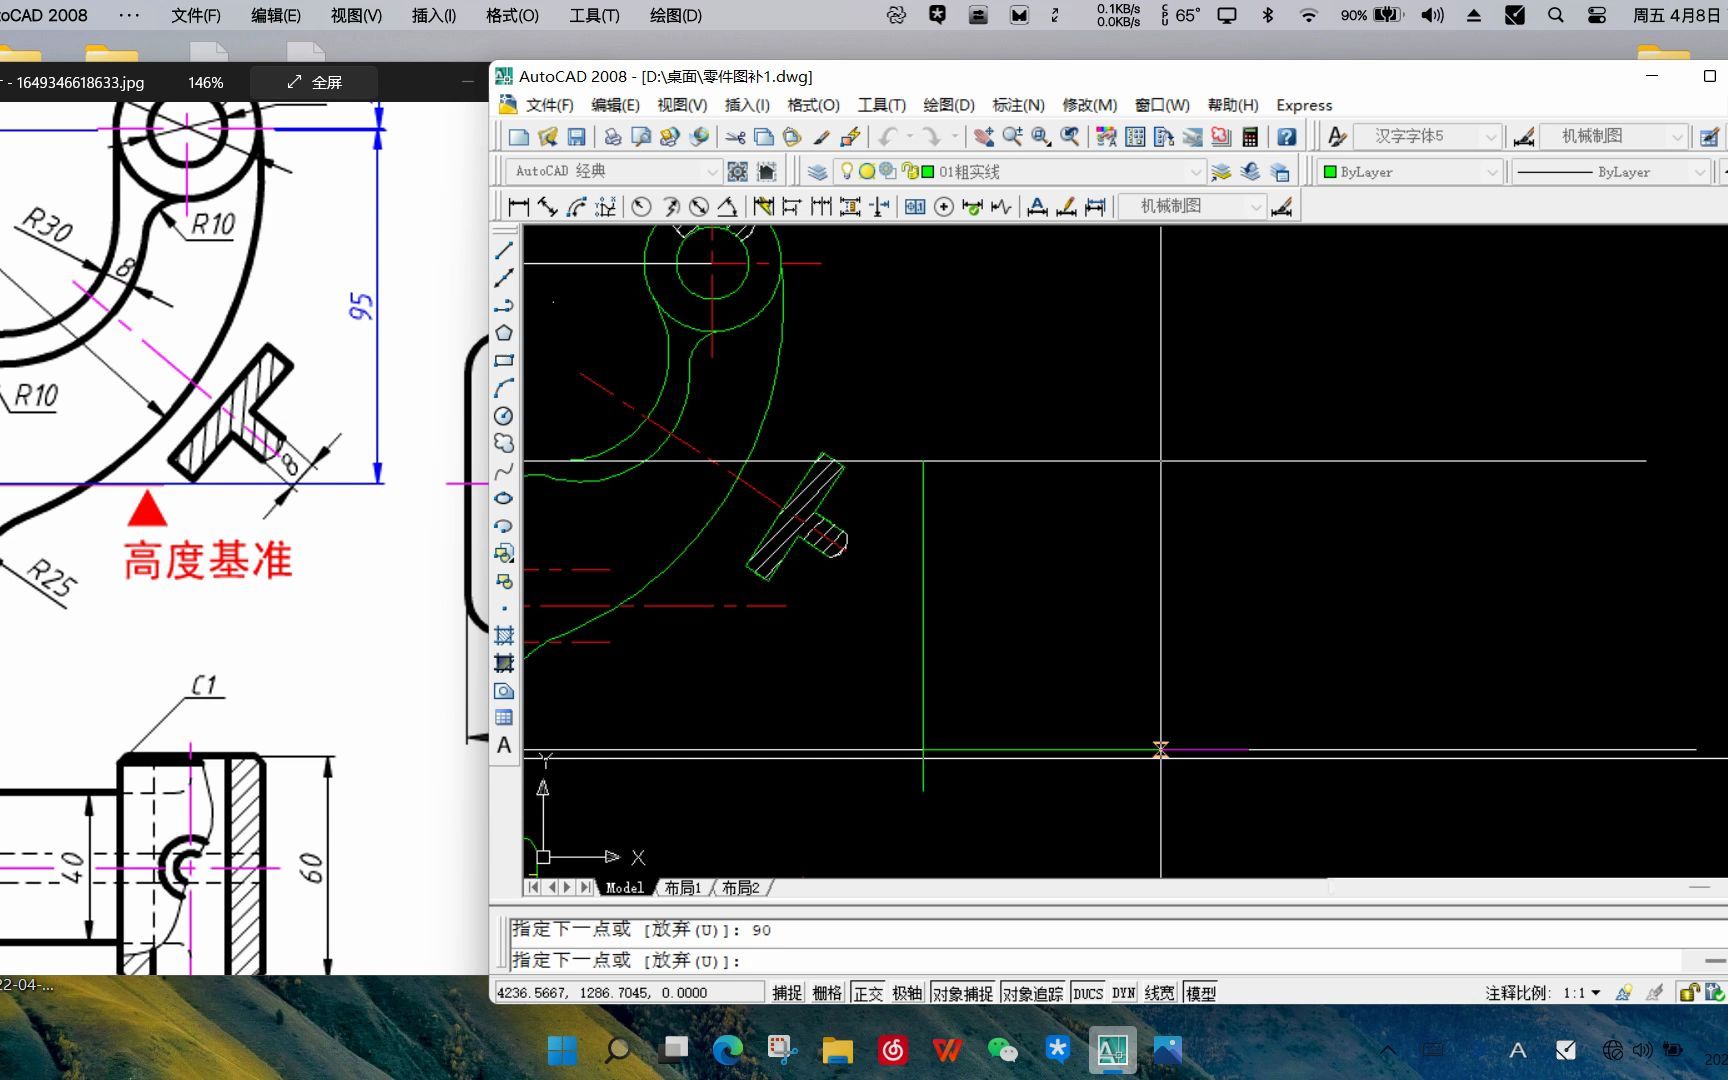Open the 绘图(D) menu

coord(948,105)
